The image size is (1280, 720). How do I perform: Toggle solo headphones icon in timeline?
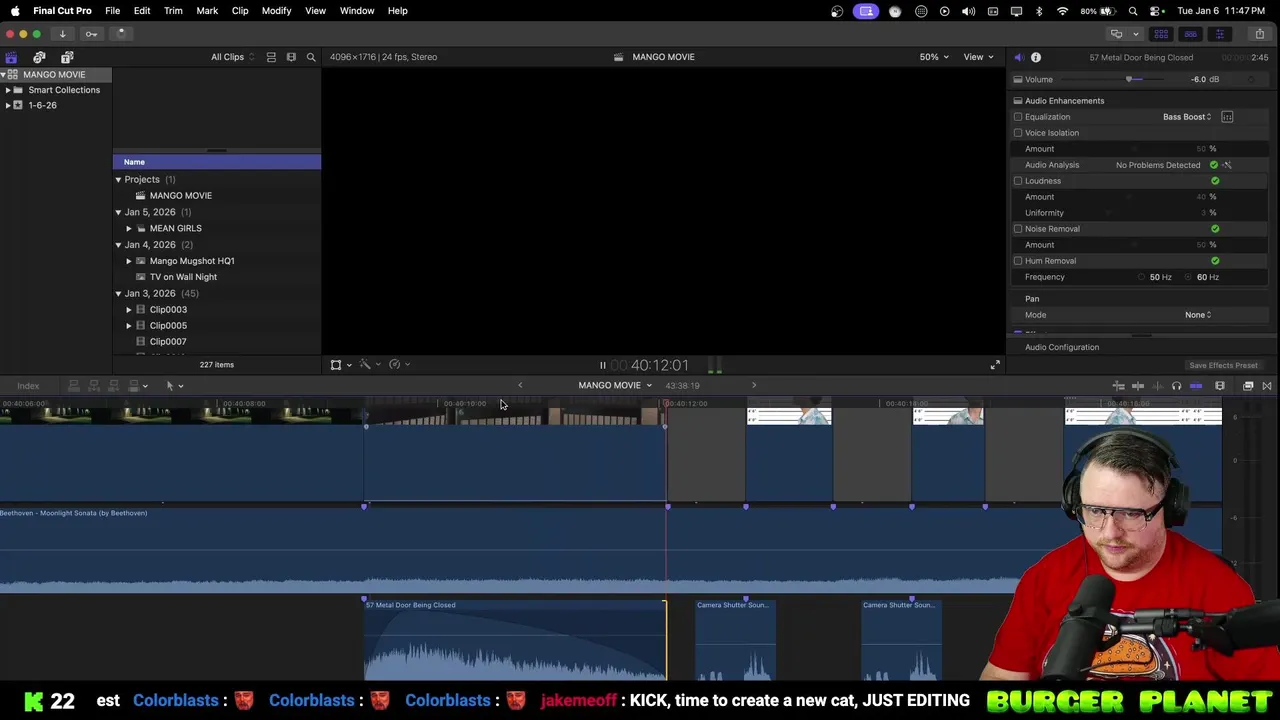(x=1176, y=386)
